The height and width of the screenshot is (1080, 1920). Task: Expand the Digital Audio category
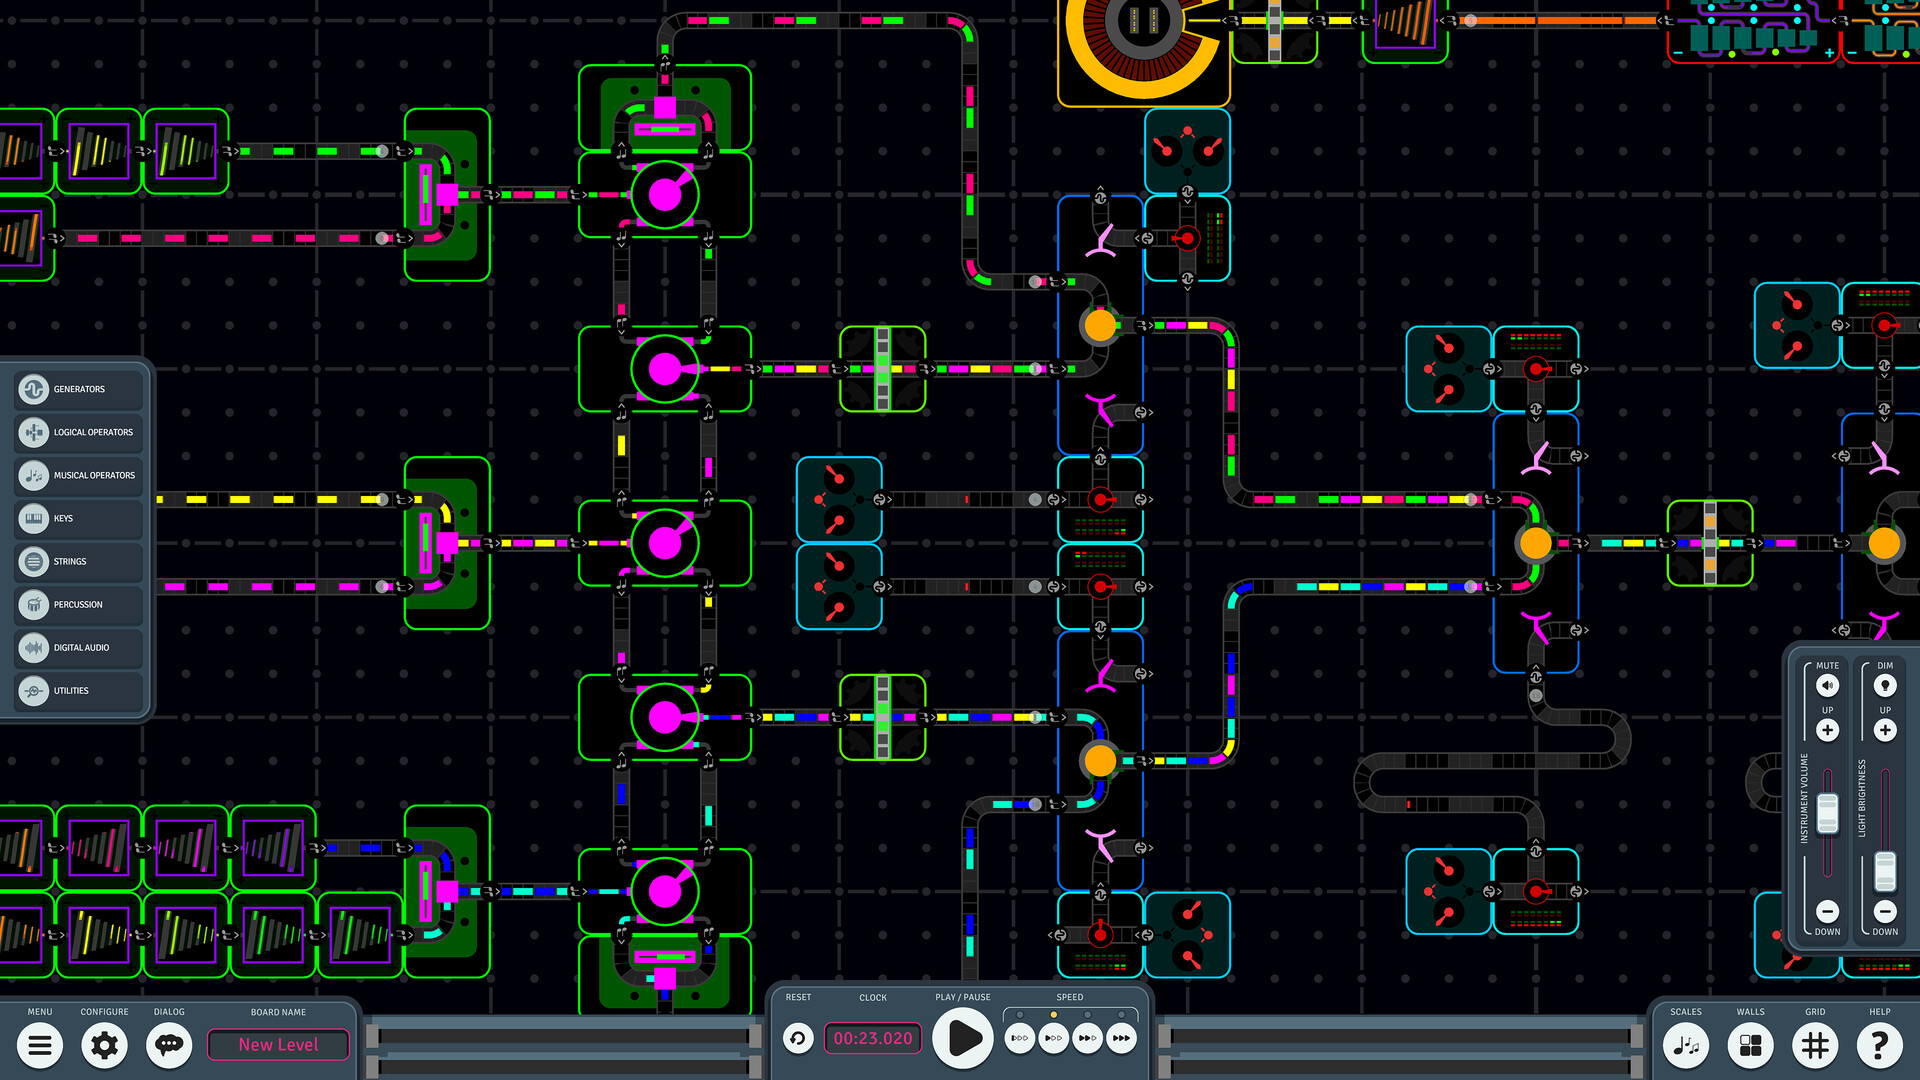click(78, 647)
